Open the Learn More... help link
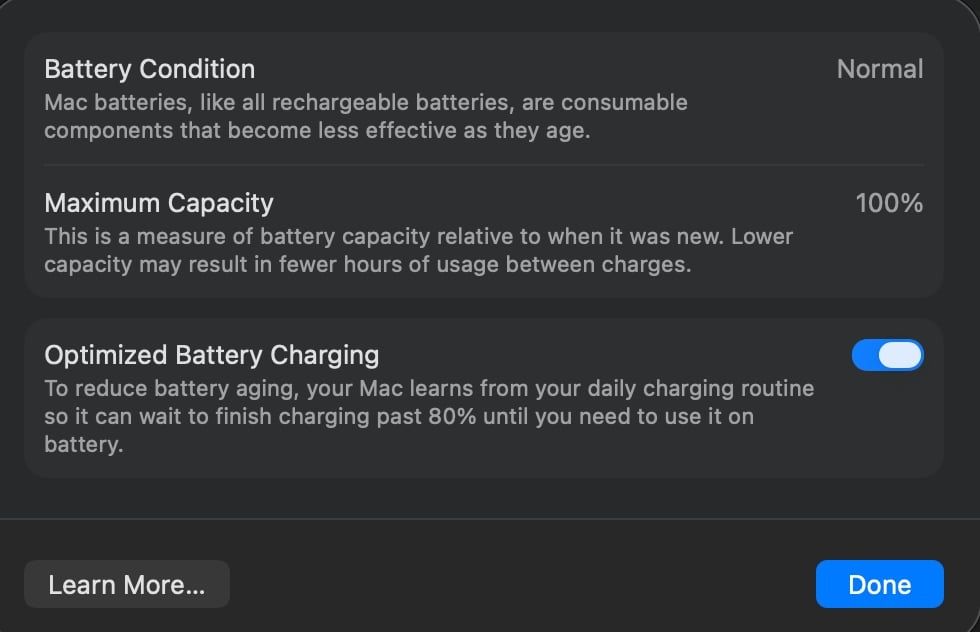Image resolution: width=980 pixels, height=632 pixels. tap(127, 585)
